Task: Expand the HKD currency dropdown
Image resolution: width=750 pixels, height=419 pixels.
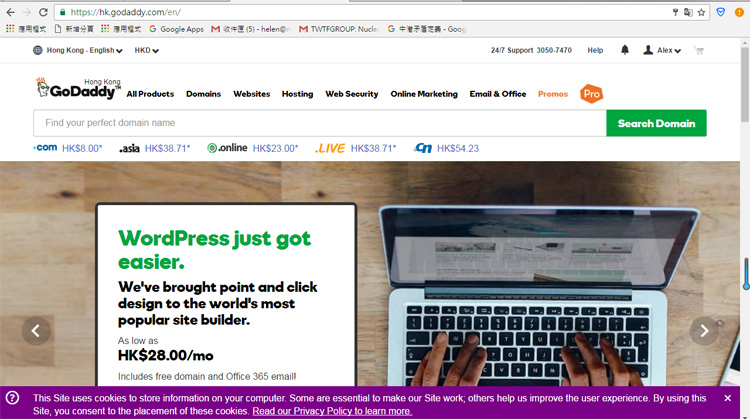Action: coord(146,50)
